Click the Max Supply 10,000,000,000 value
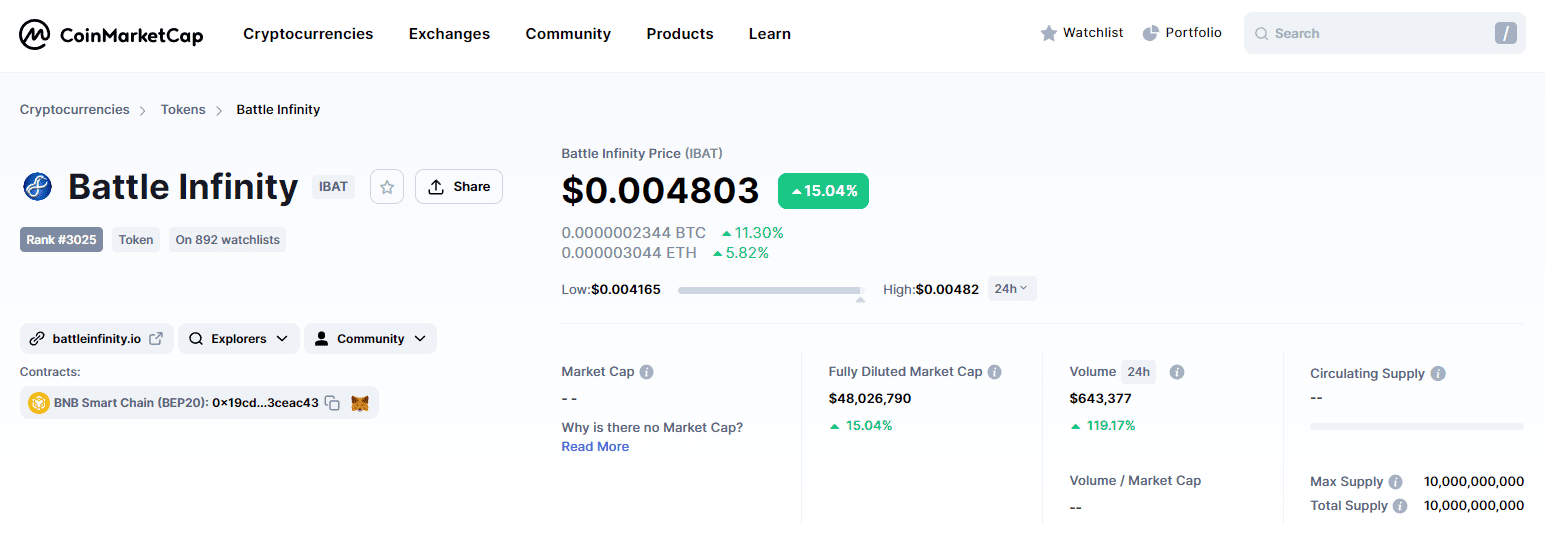The height and width of the screenshot is (541, 1545). [x=1474, y=482]
